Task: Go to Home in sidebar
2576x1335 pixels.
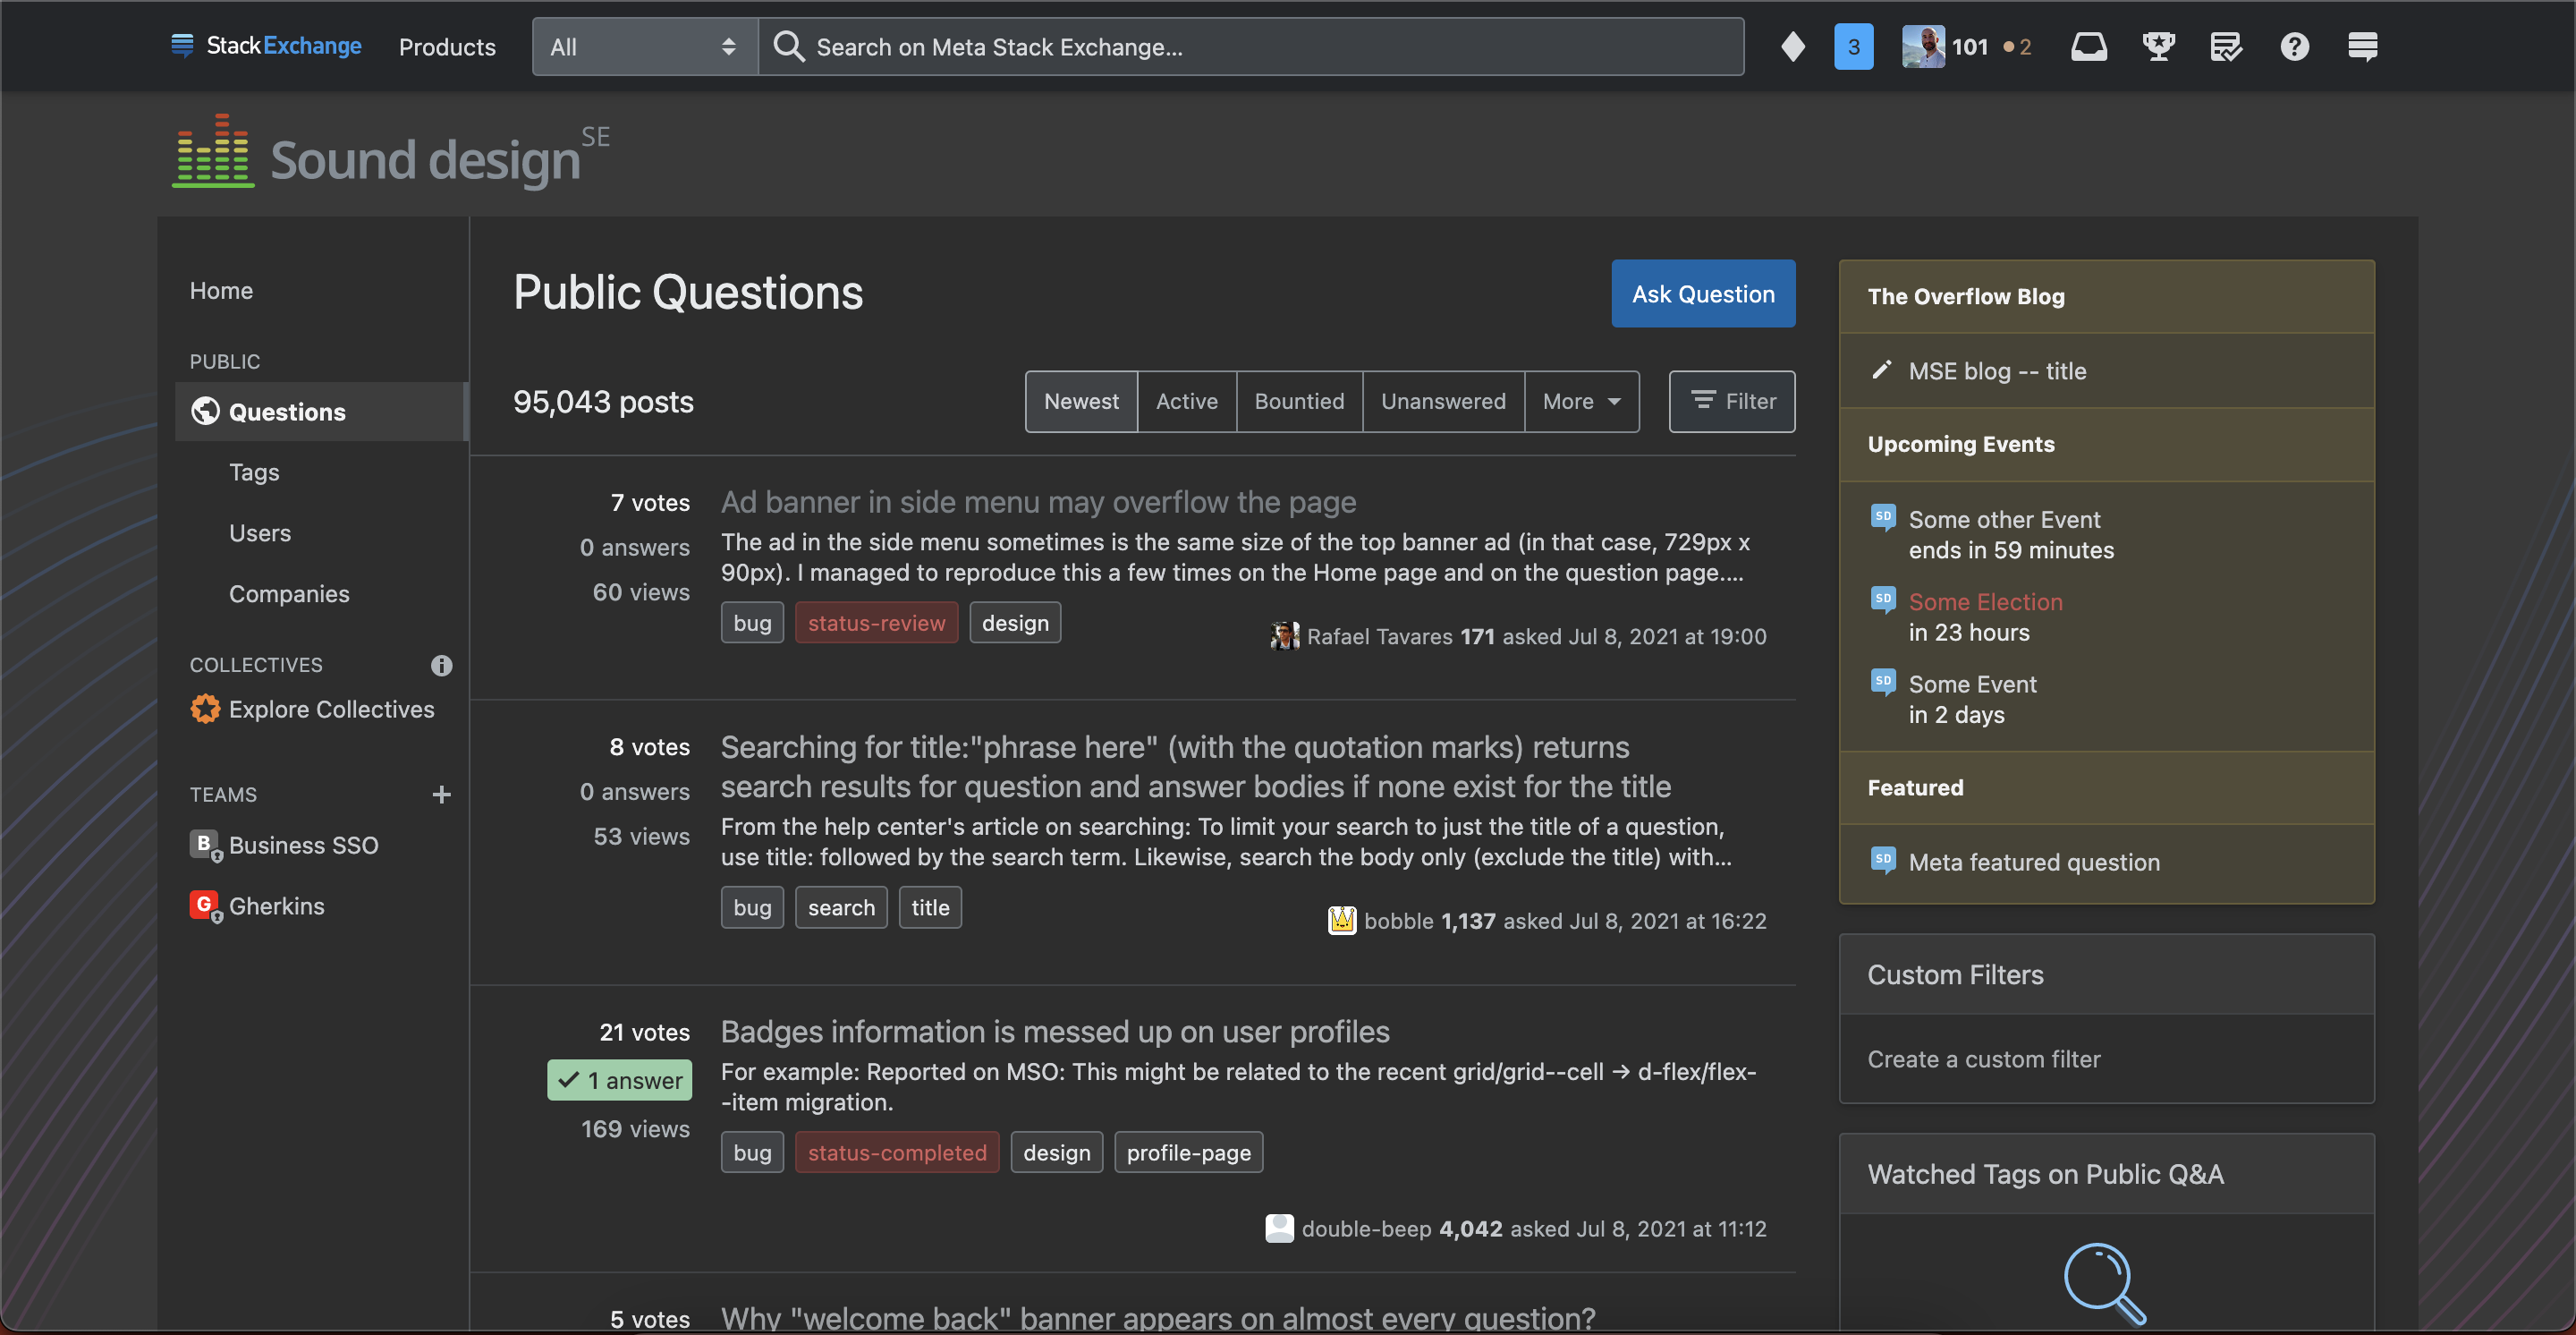Action: tap(221, 290)
